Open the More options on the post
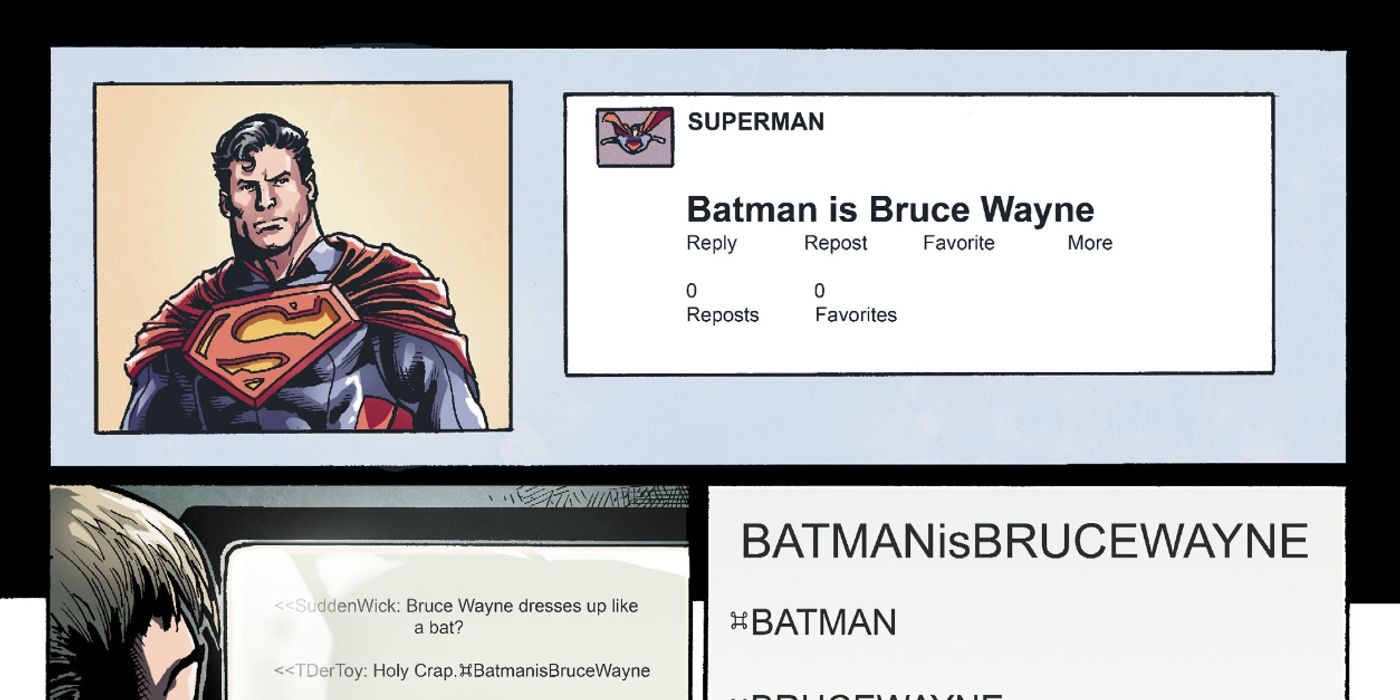1400x700 pixels. [1089, 243]
